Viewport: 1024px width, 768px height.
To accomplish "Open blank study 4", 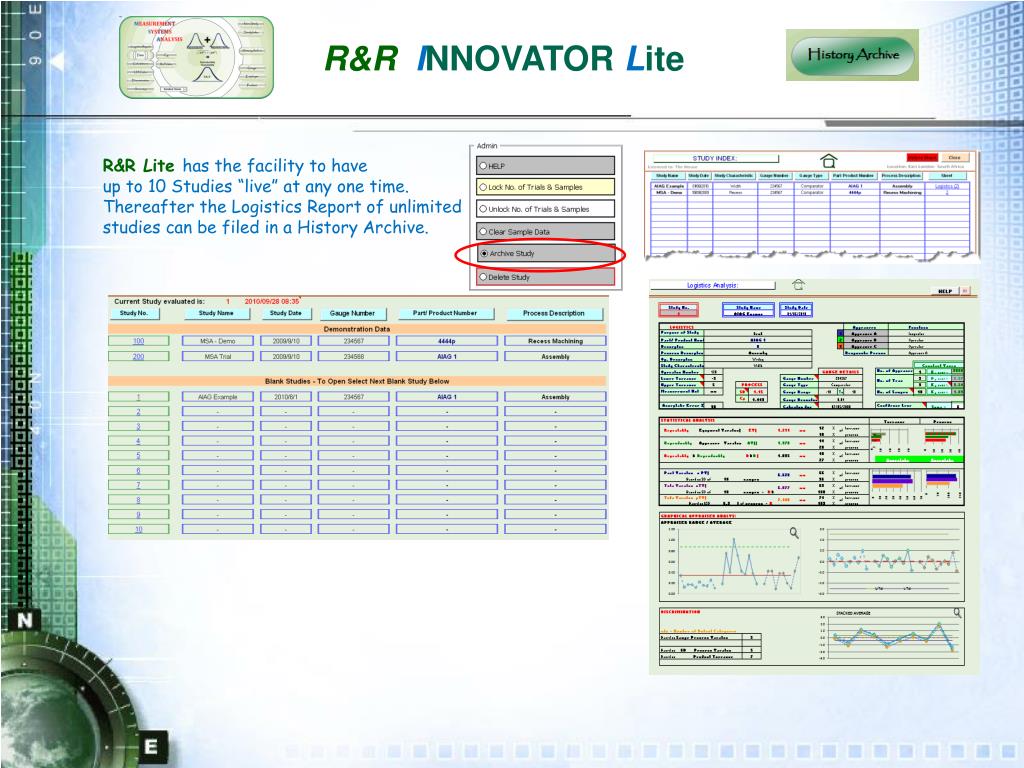I will coord(138,441).
